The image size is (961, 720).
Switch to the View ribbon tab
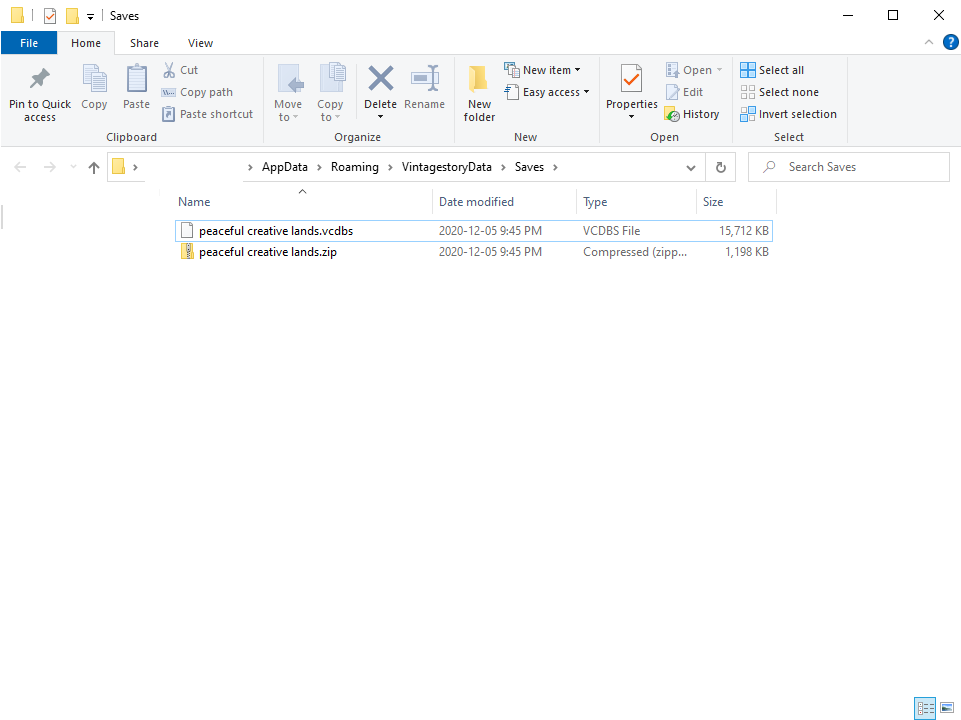200,43
